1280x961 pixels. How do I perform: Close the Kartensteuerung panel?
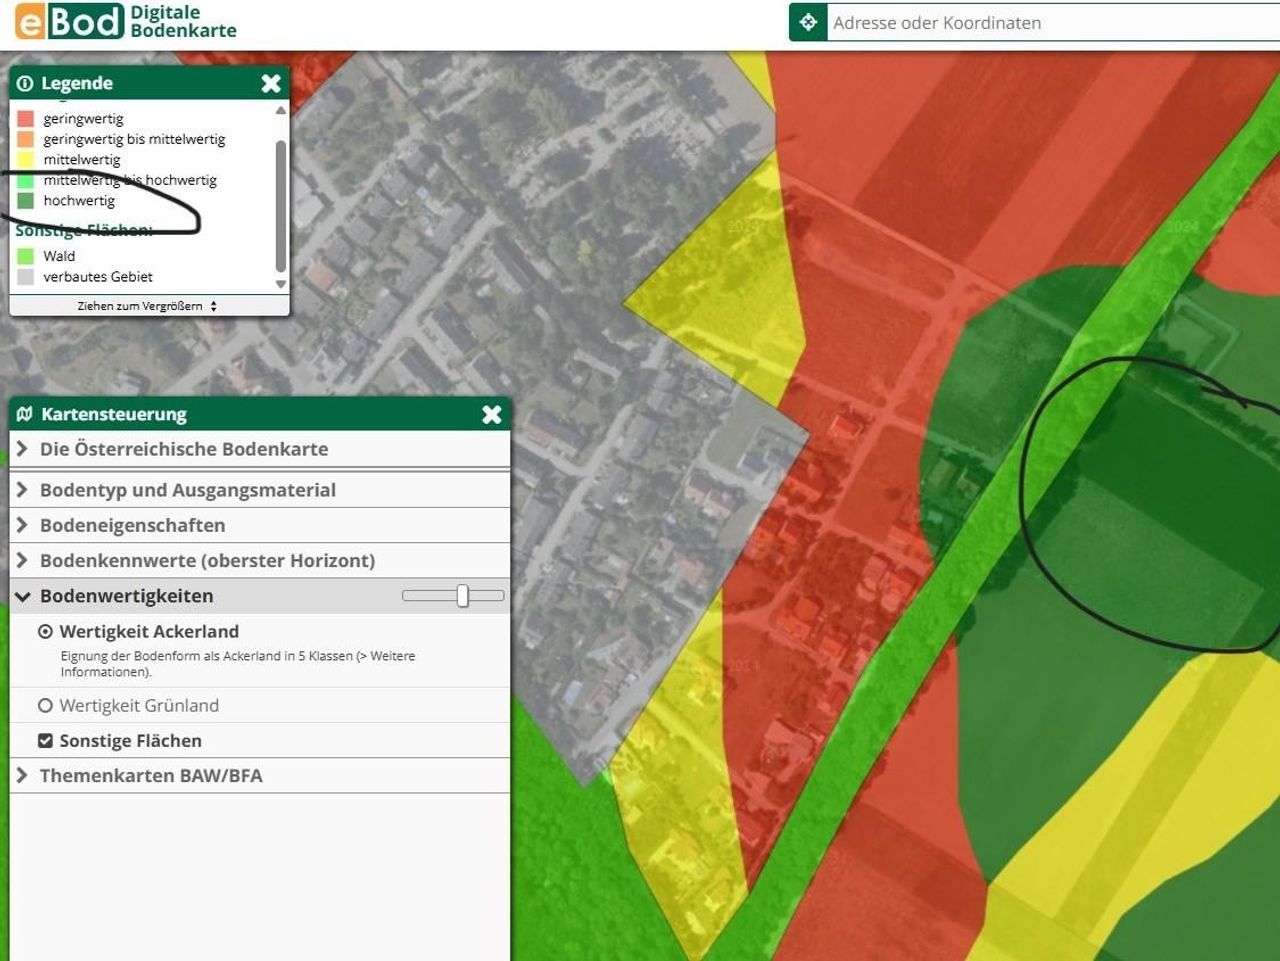(491, 414)
